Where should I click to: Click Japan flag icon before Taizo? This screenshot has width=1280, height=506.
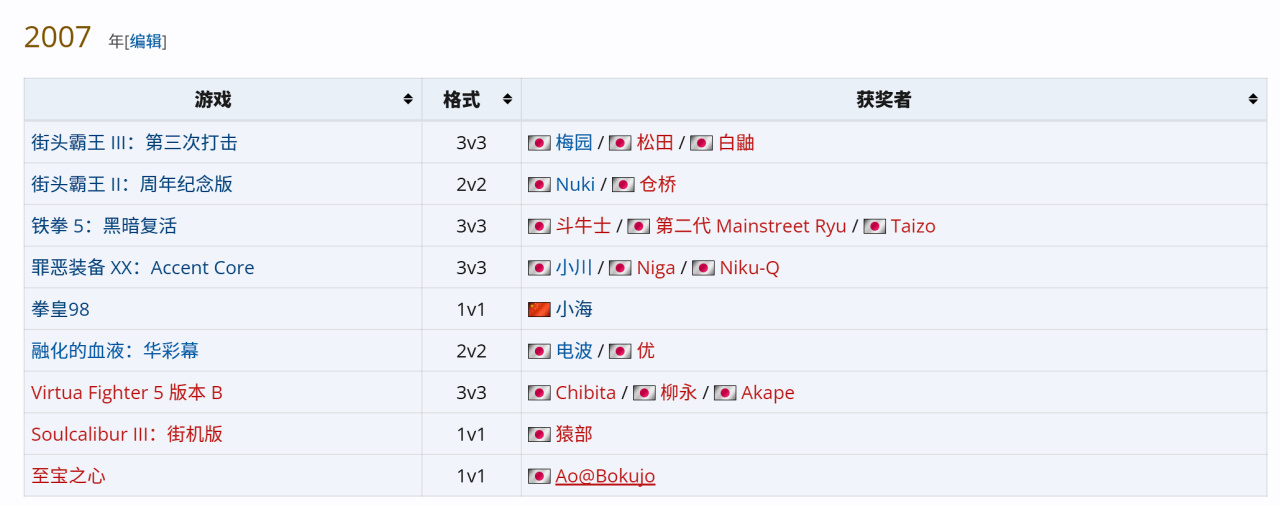[x=875, y=226]
